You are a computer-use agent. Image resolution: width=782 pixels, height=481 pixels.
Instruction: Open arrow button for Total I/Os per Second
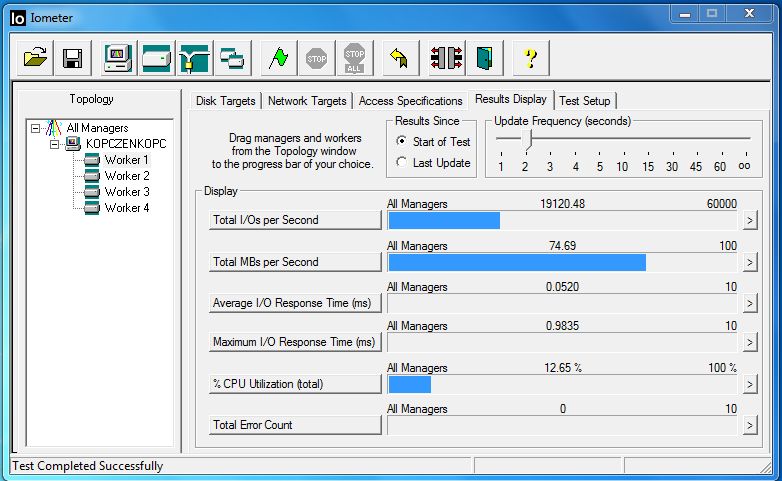point(750,220)
